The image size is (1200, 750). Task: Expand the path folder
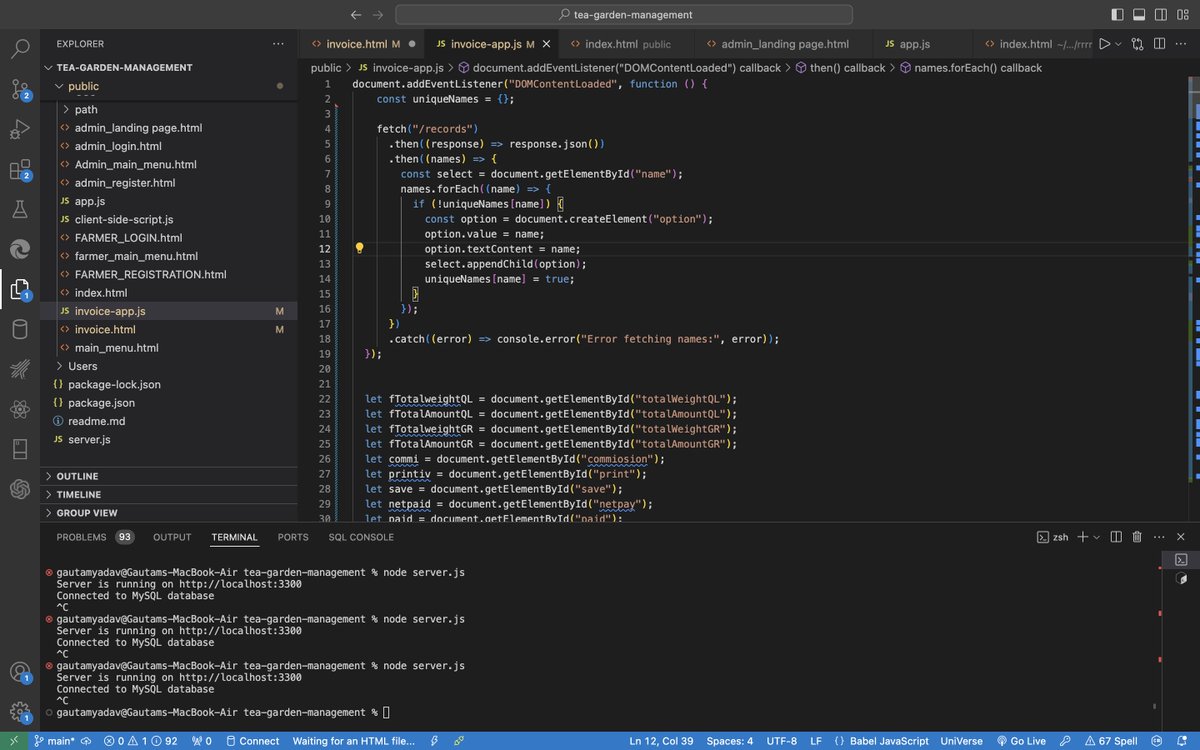86,109
